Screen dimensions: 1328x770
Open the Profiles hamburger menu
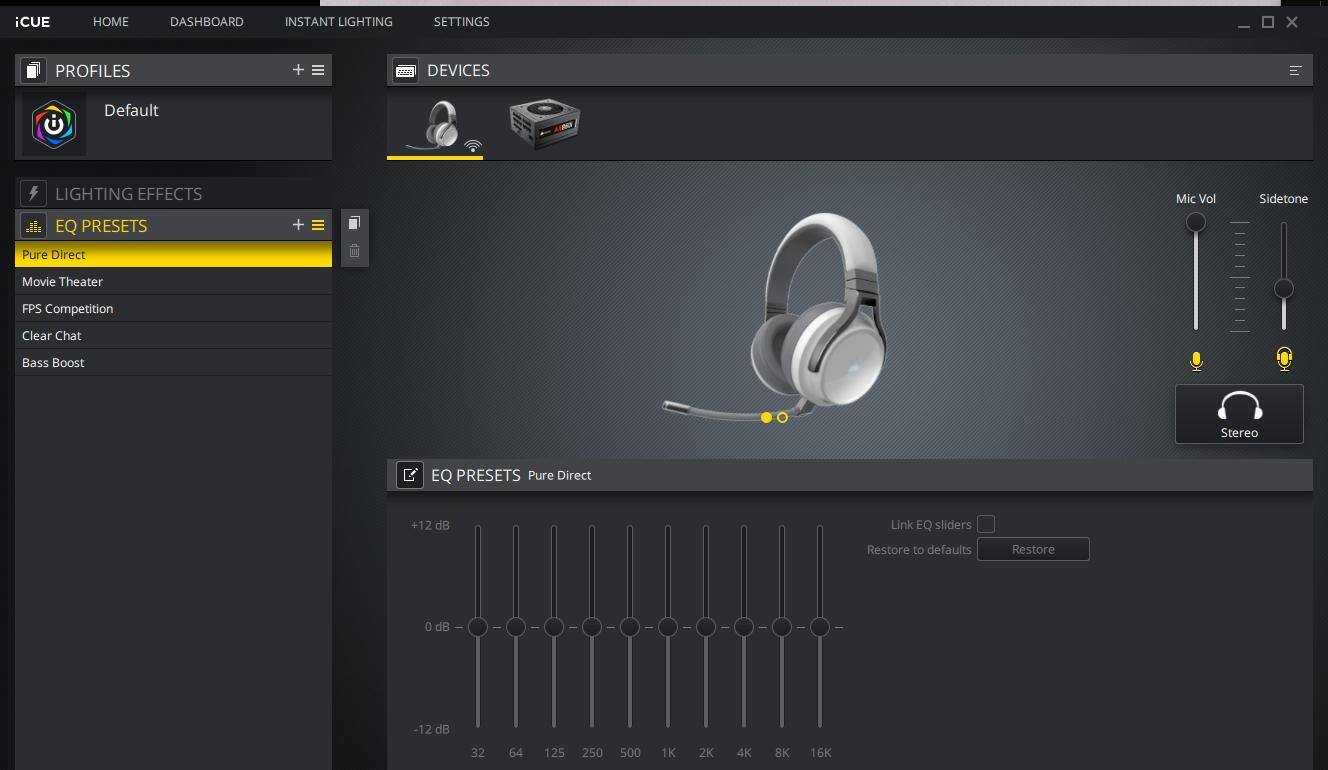coord(318,70)
